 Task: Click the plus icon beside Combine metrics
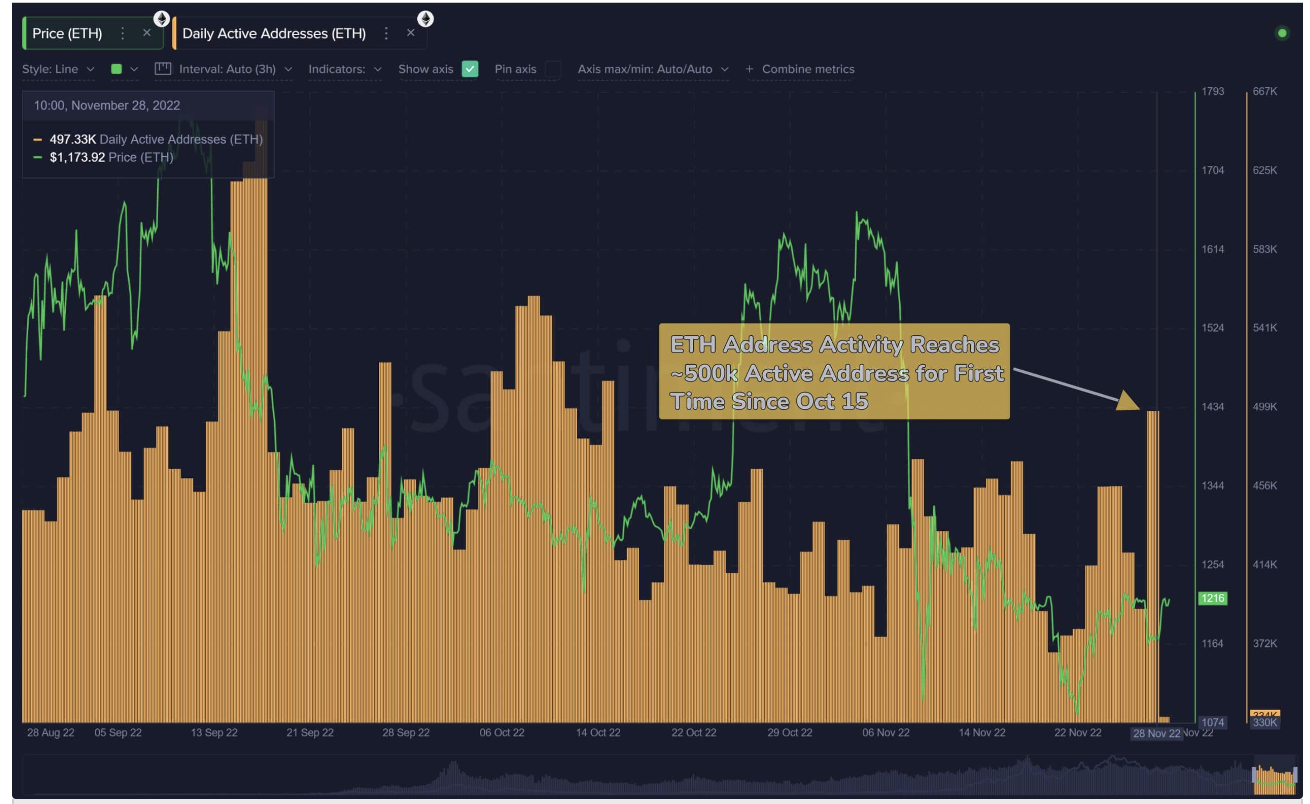750,70
